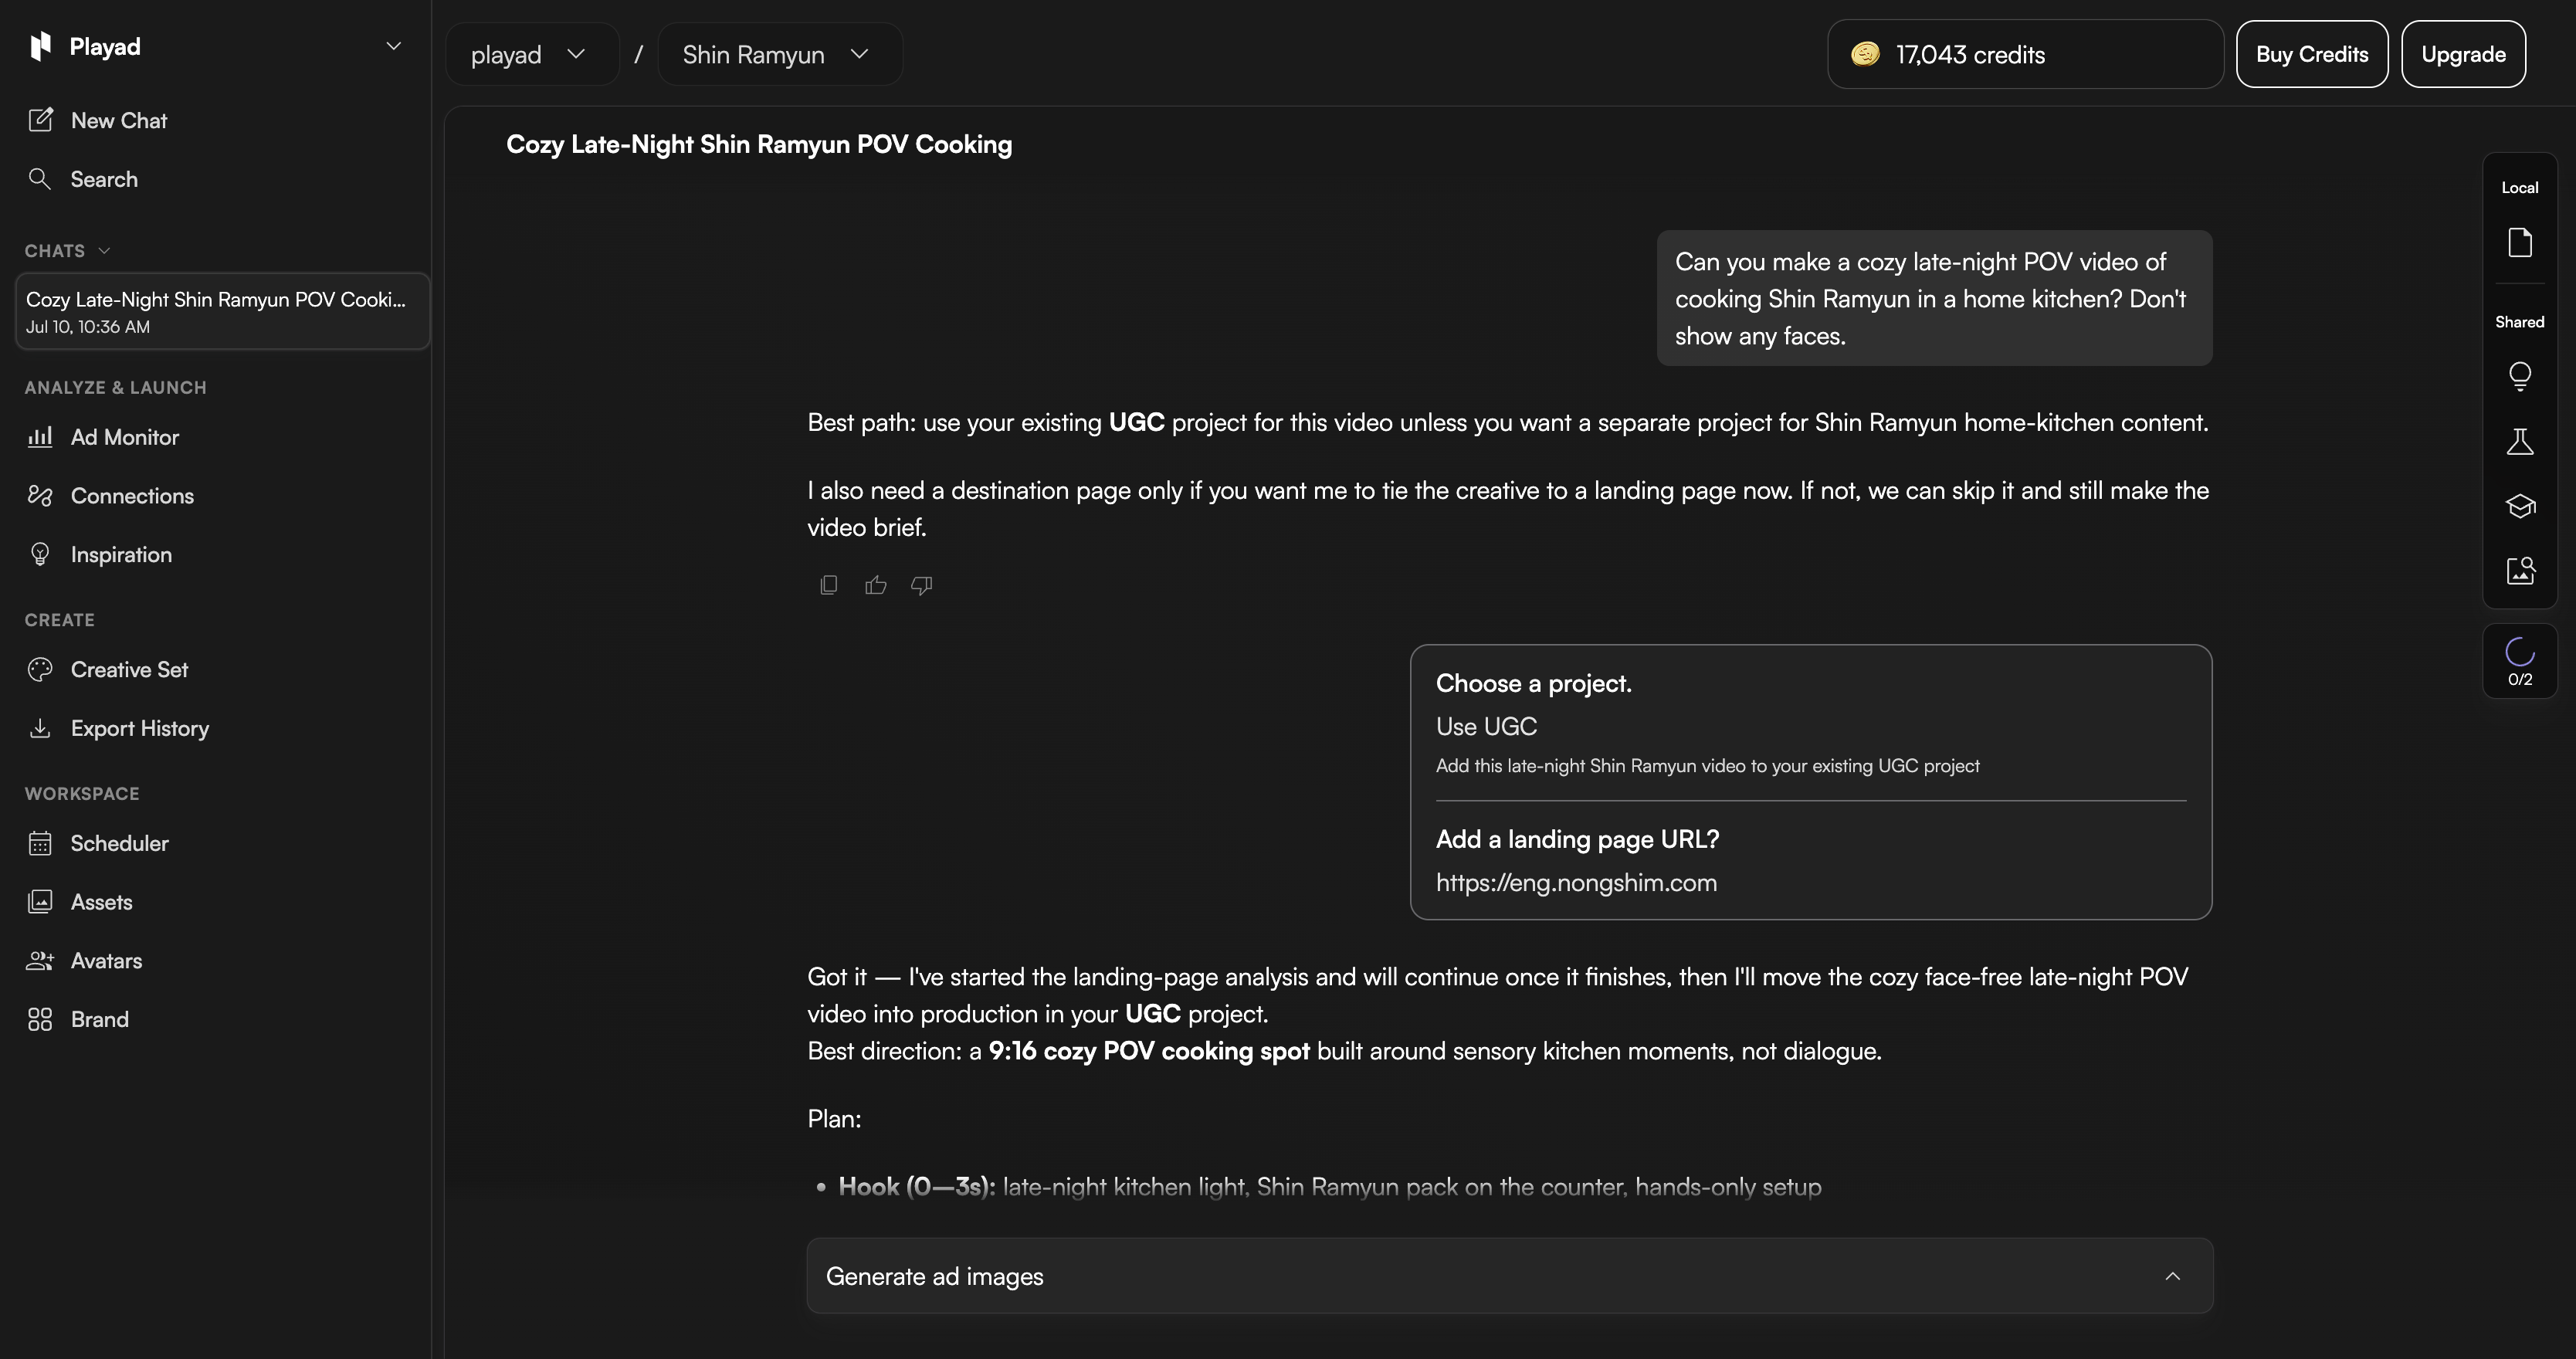Click the Brand grid icon

coord(40,1019)
